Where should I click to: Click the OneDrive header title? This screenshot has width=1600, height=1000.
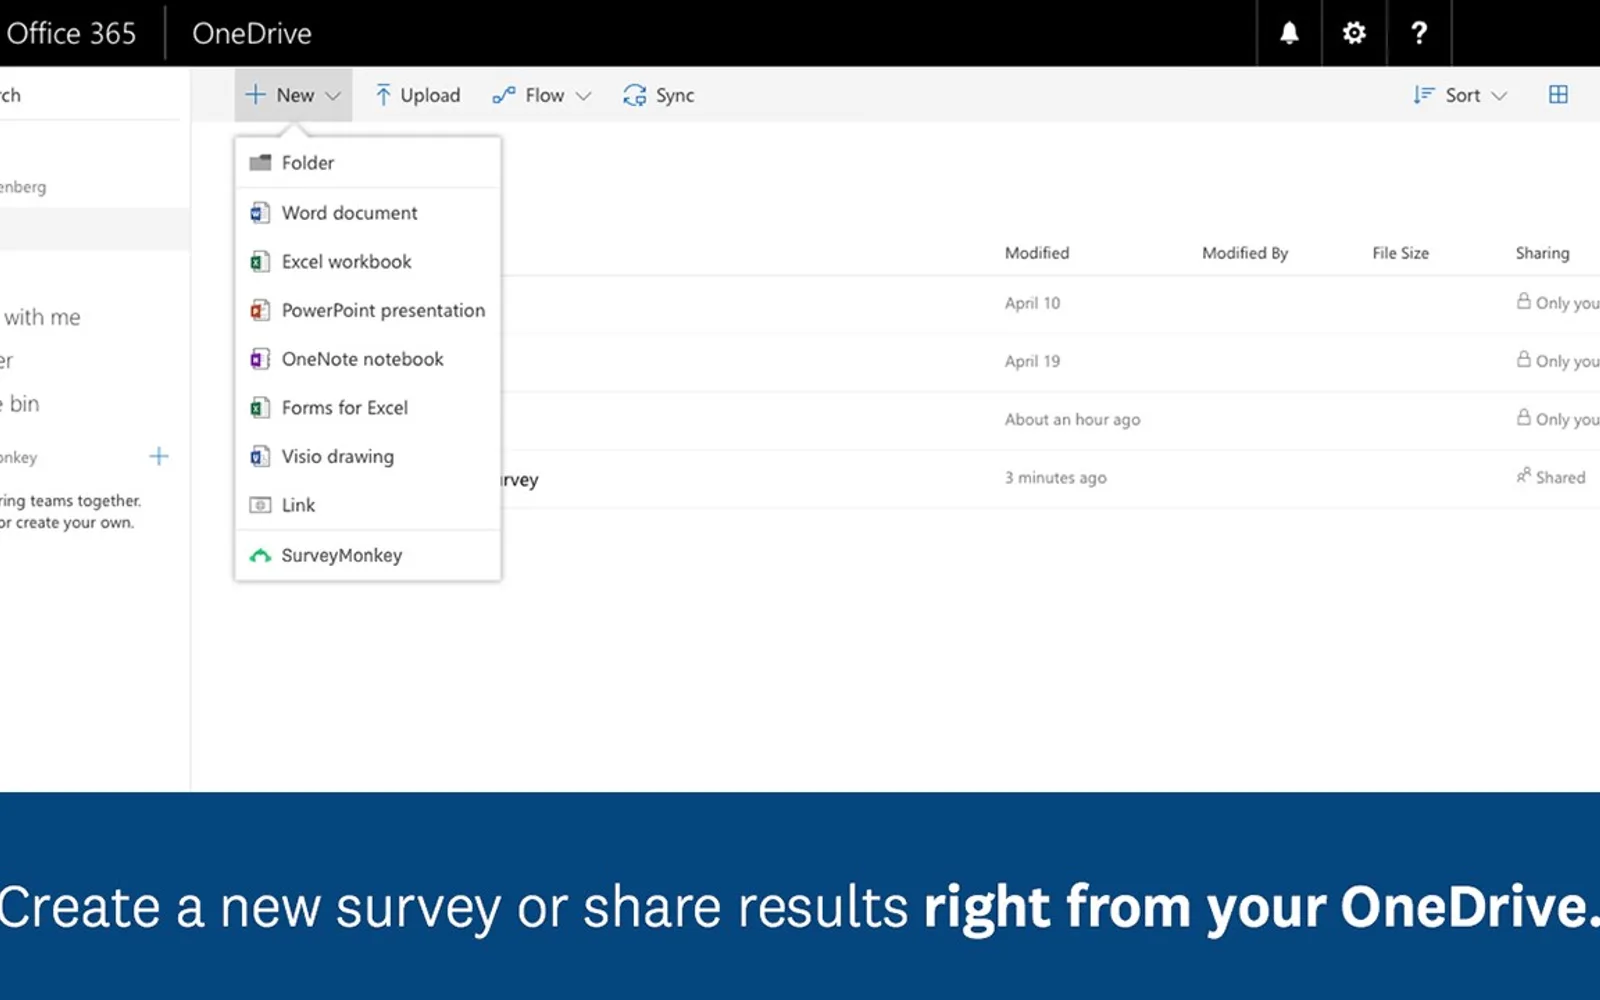tap(252, 33)
